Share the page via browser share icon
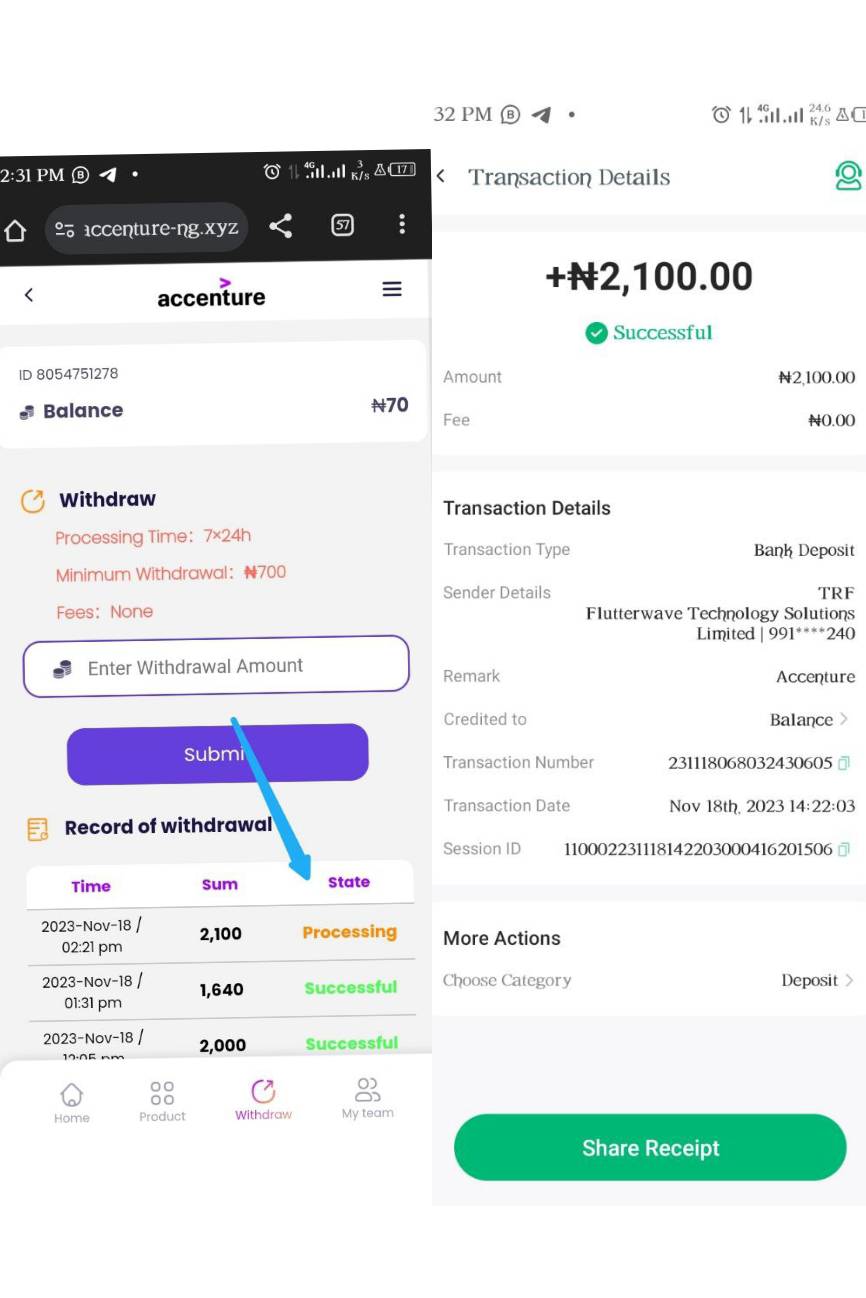Image resolution: width=866 pixels, height=1298 pixels. click(281, 226)
